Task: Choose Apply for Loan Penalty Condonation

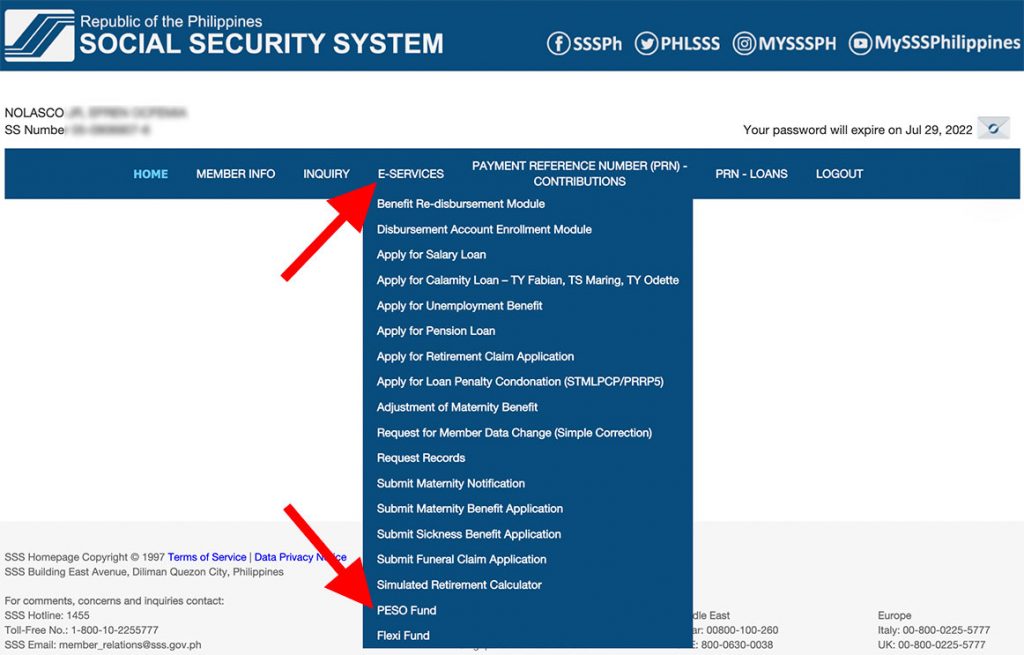Action: (520, 381)
